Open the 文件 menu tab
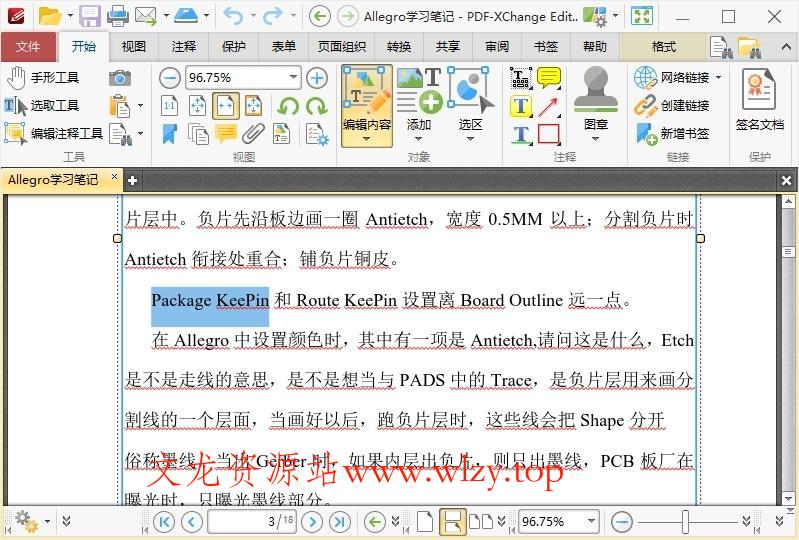Screen dimensions: 799x540 29,47
